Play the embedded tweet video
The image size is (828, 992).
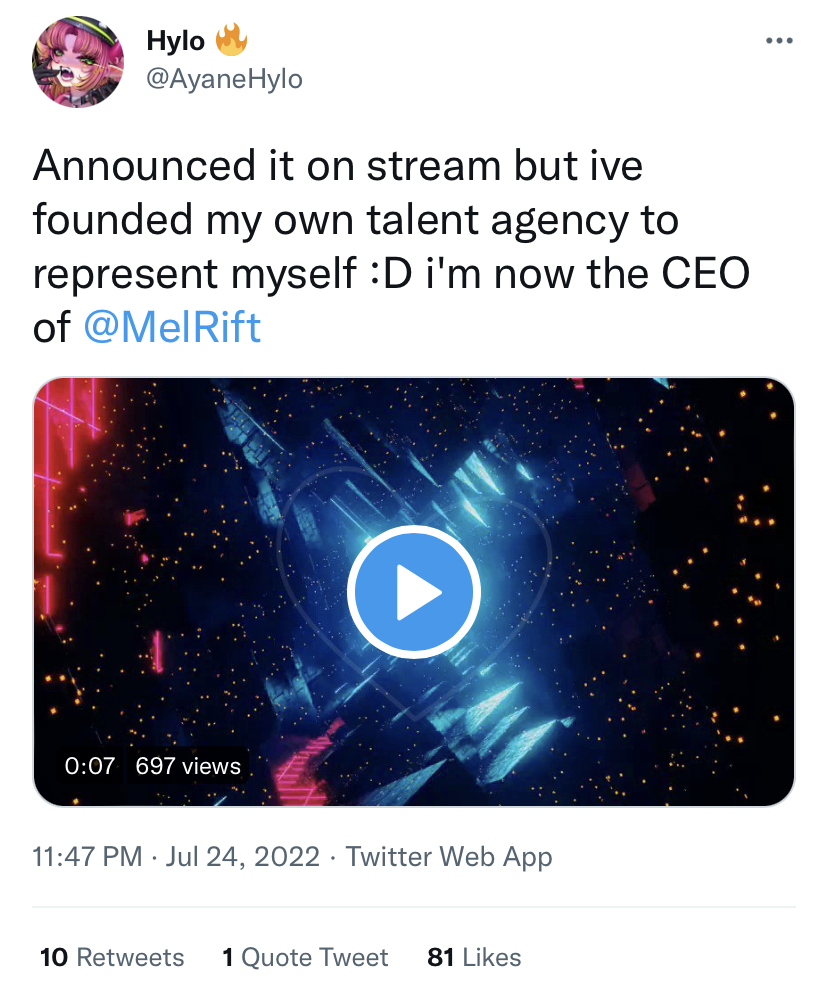[414, 593]
